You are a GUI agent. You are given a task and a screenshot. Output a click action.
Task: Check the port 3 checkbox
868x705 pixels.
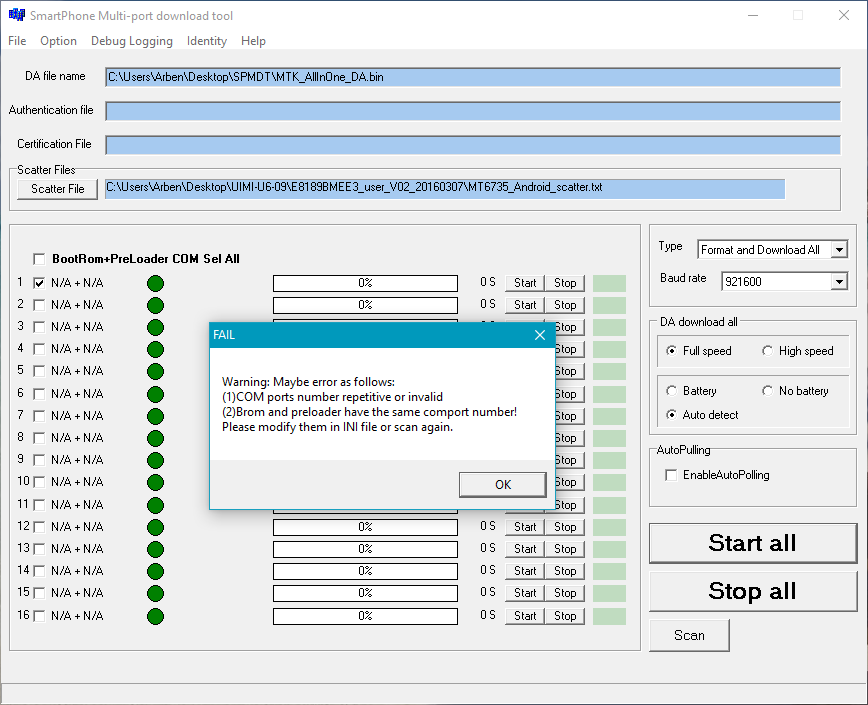pos(39,327)
